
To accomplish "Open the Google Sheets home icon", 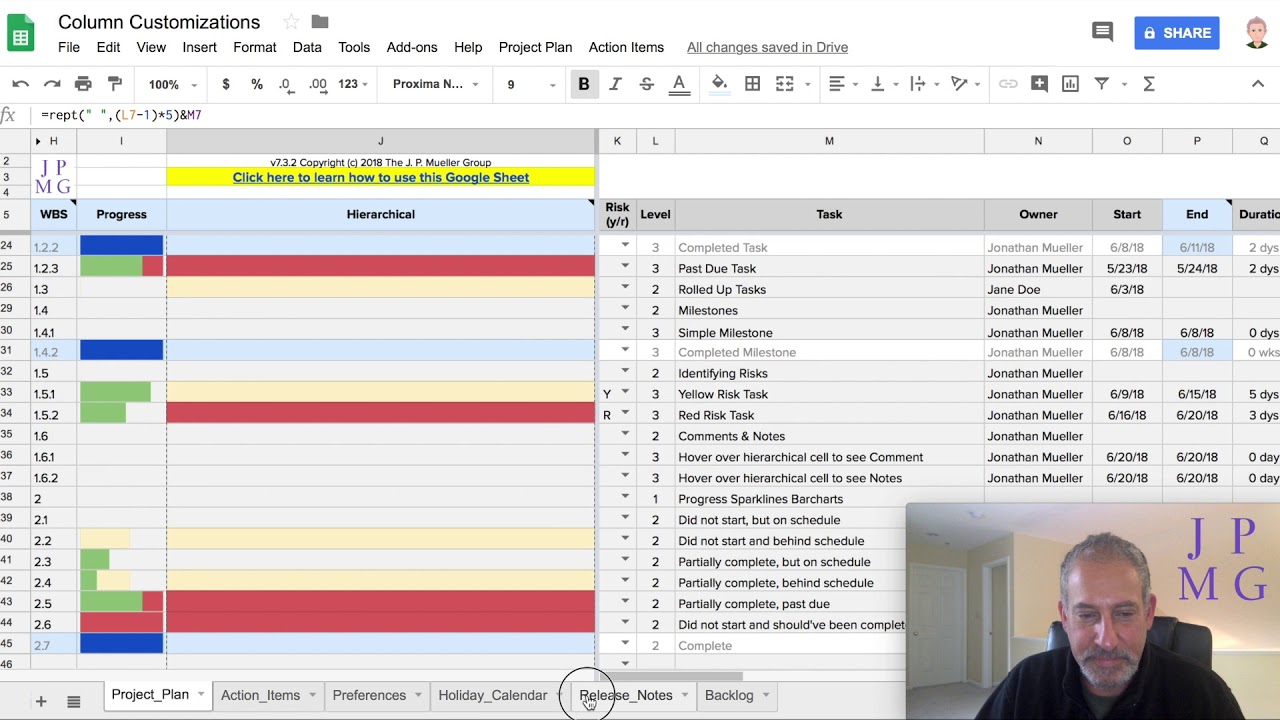I will [x=22, y=32].
